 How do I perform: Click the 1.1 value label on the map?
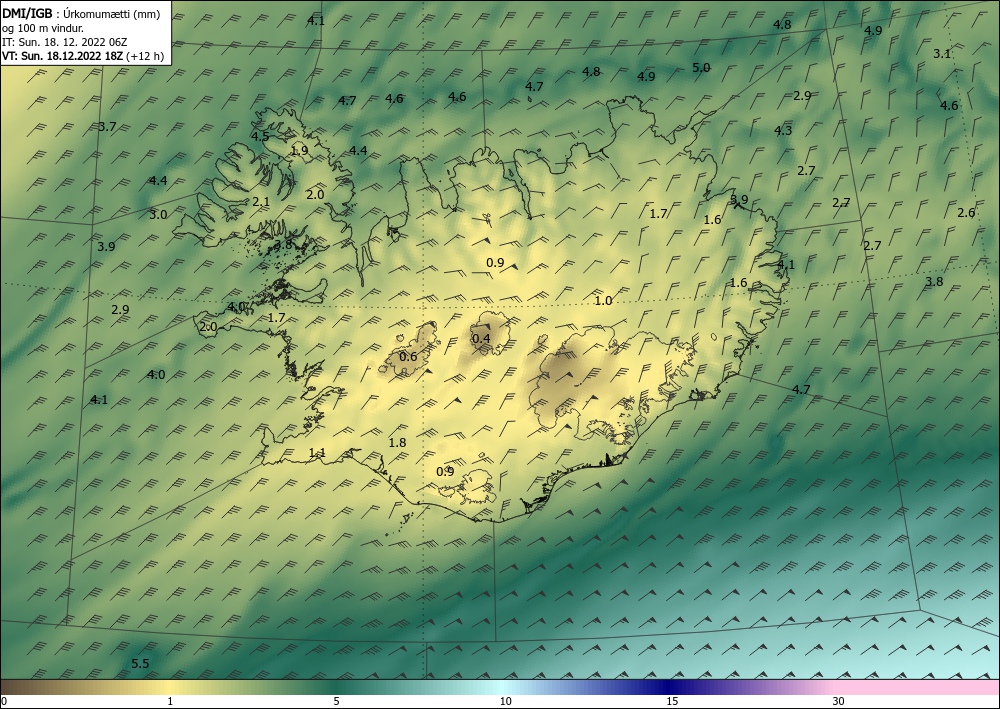pos(317,453)
